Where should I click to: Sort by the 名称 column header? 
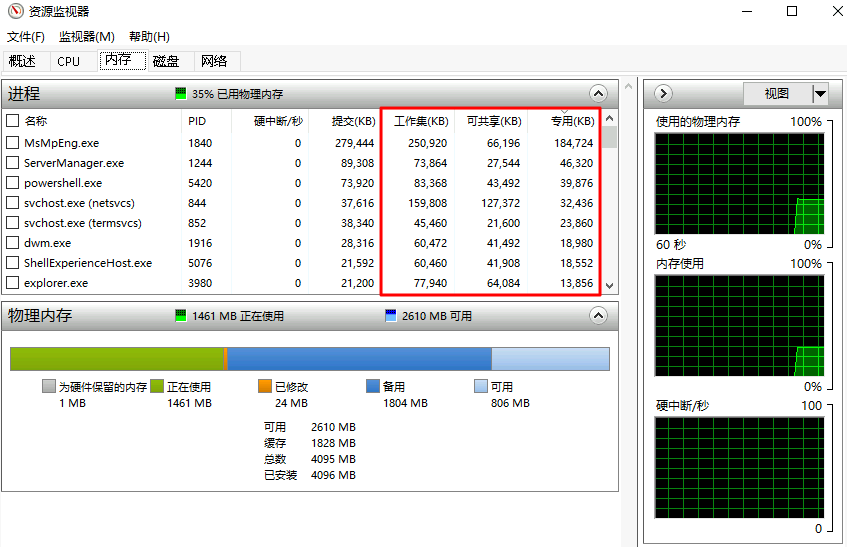(x=36, y=121)
